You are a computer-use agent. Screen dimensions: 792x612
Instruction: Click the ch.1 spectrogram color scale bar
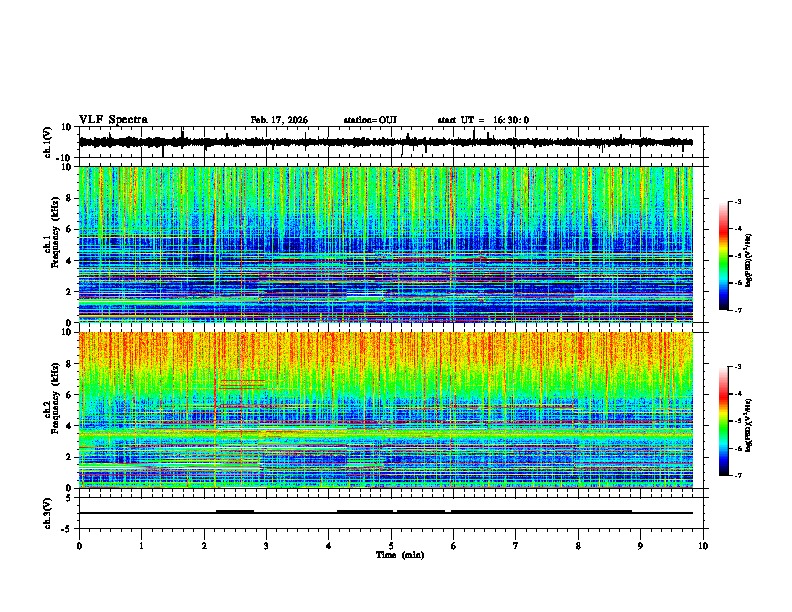(723, 256)
